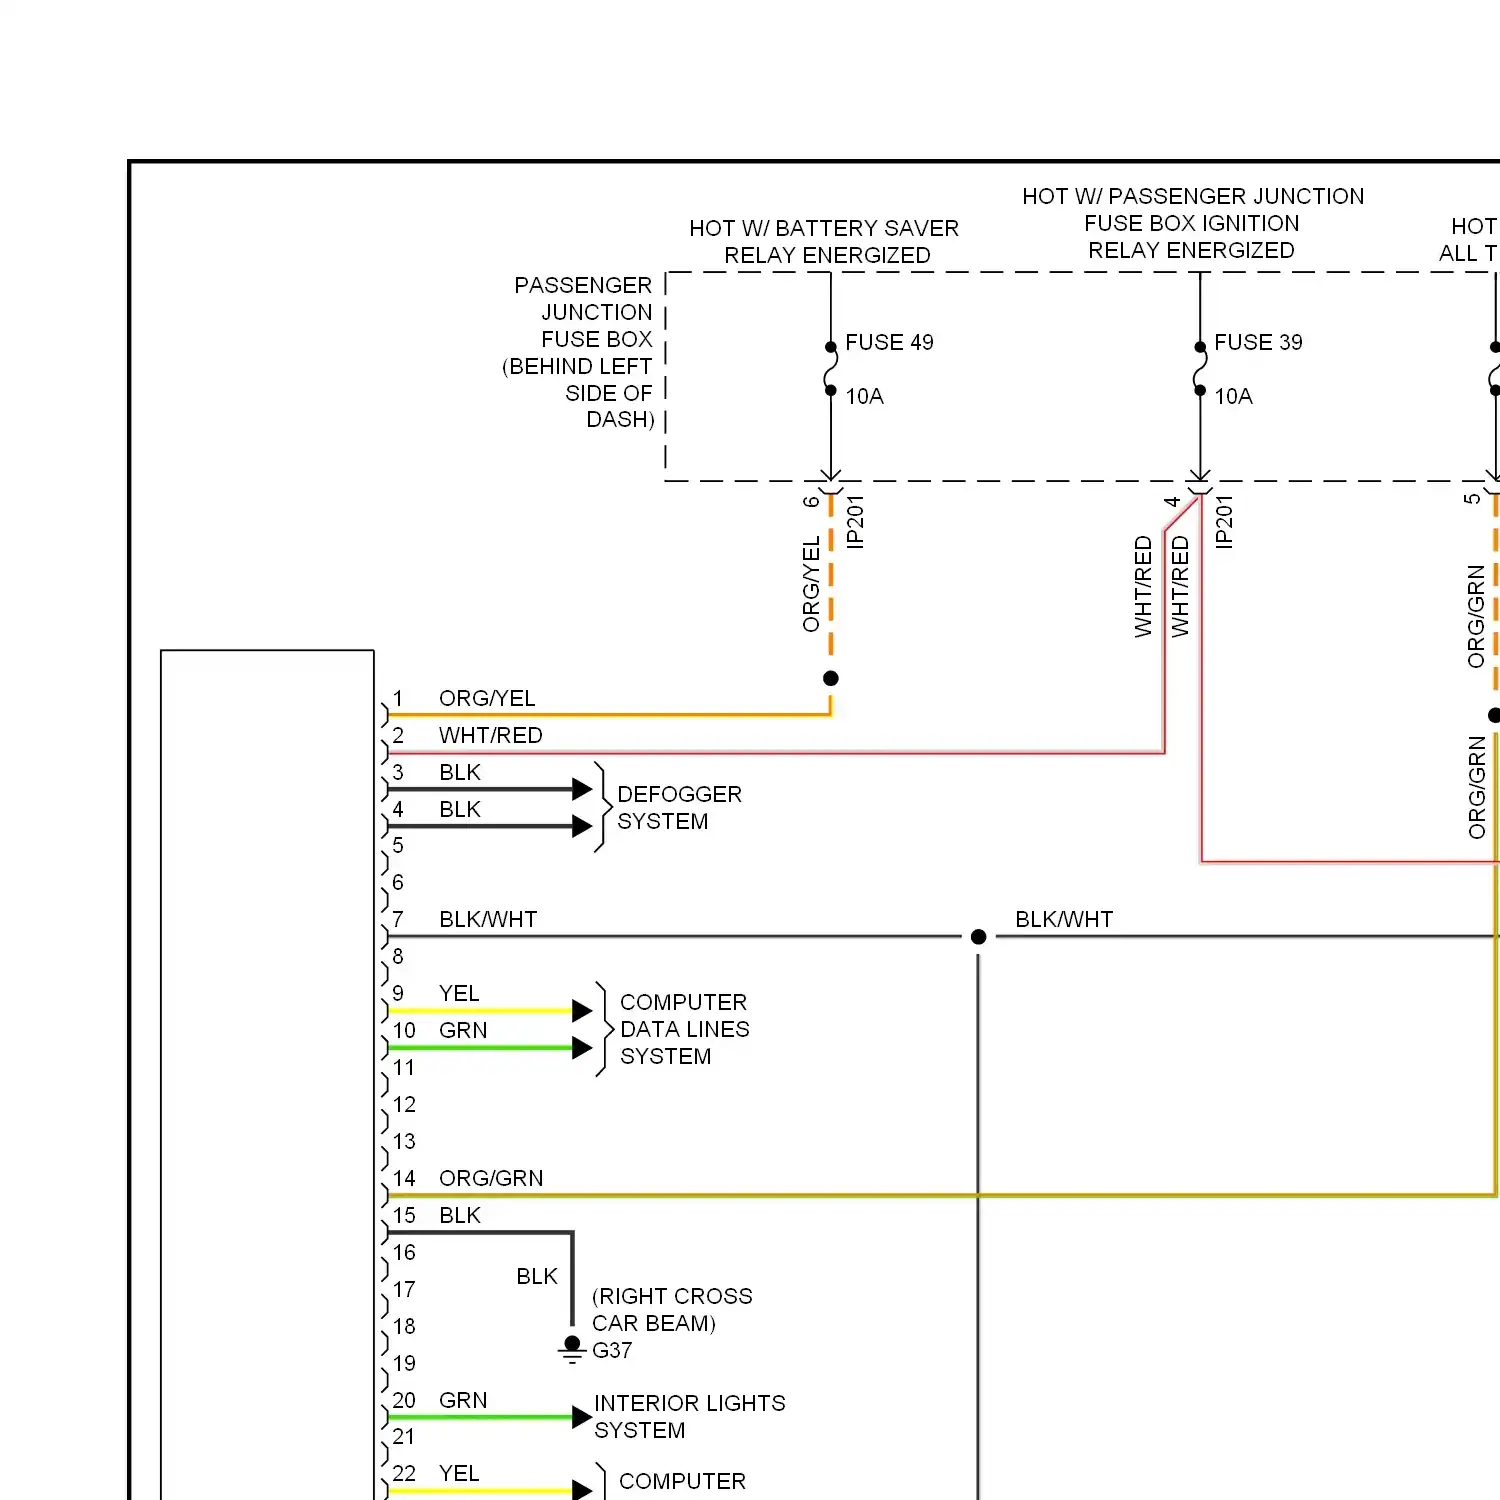Click pin number 6 on the module connector
This screenshot has width=1500, height=1500.
(398, 883)
